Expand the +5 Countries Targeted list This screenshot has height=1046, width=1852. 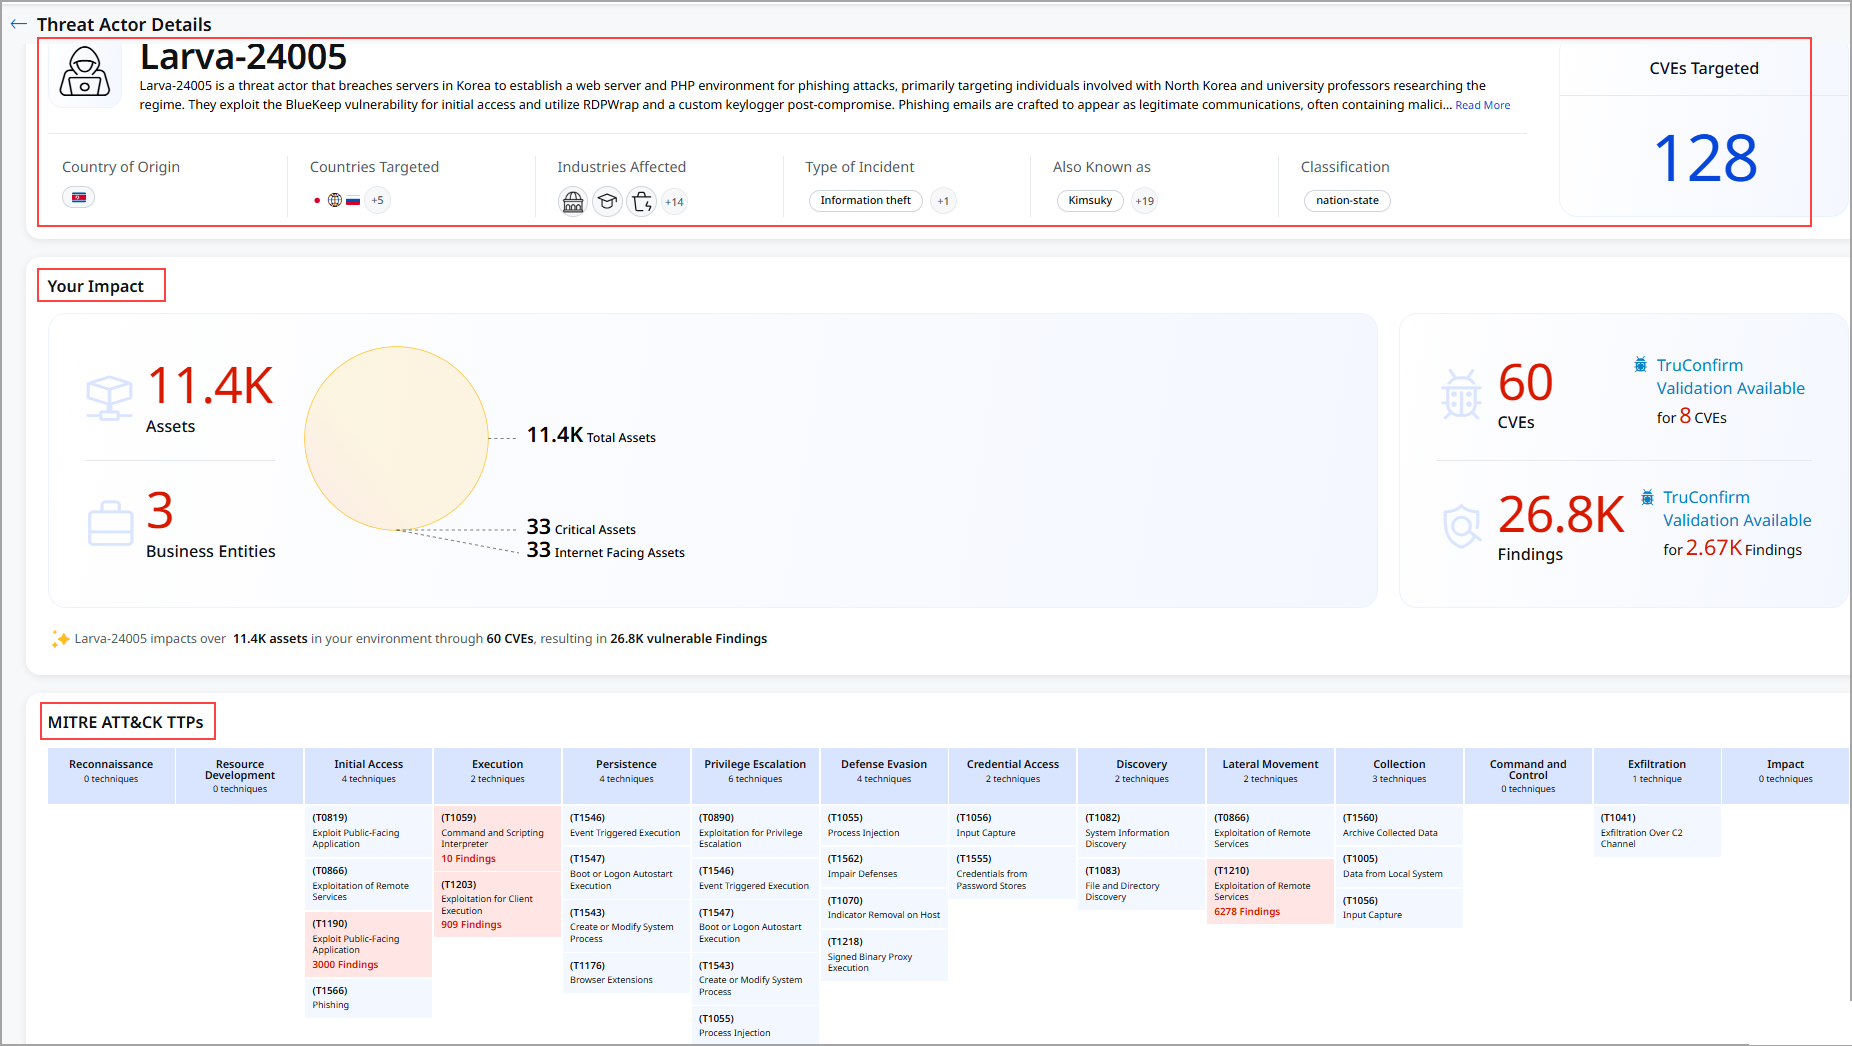pos(377,200)
